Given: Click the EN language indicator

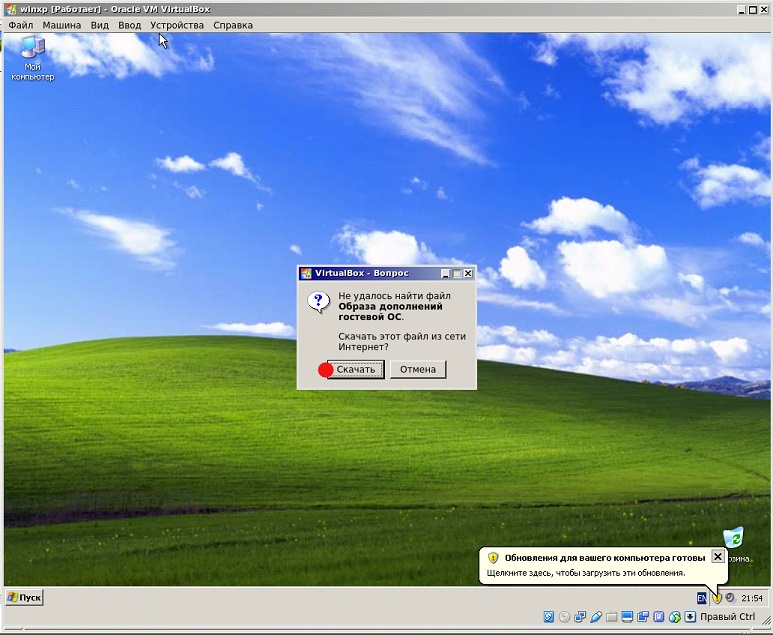Looking at the screenshot, I should [x=702, y=598].
